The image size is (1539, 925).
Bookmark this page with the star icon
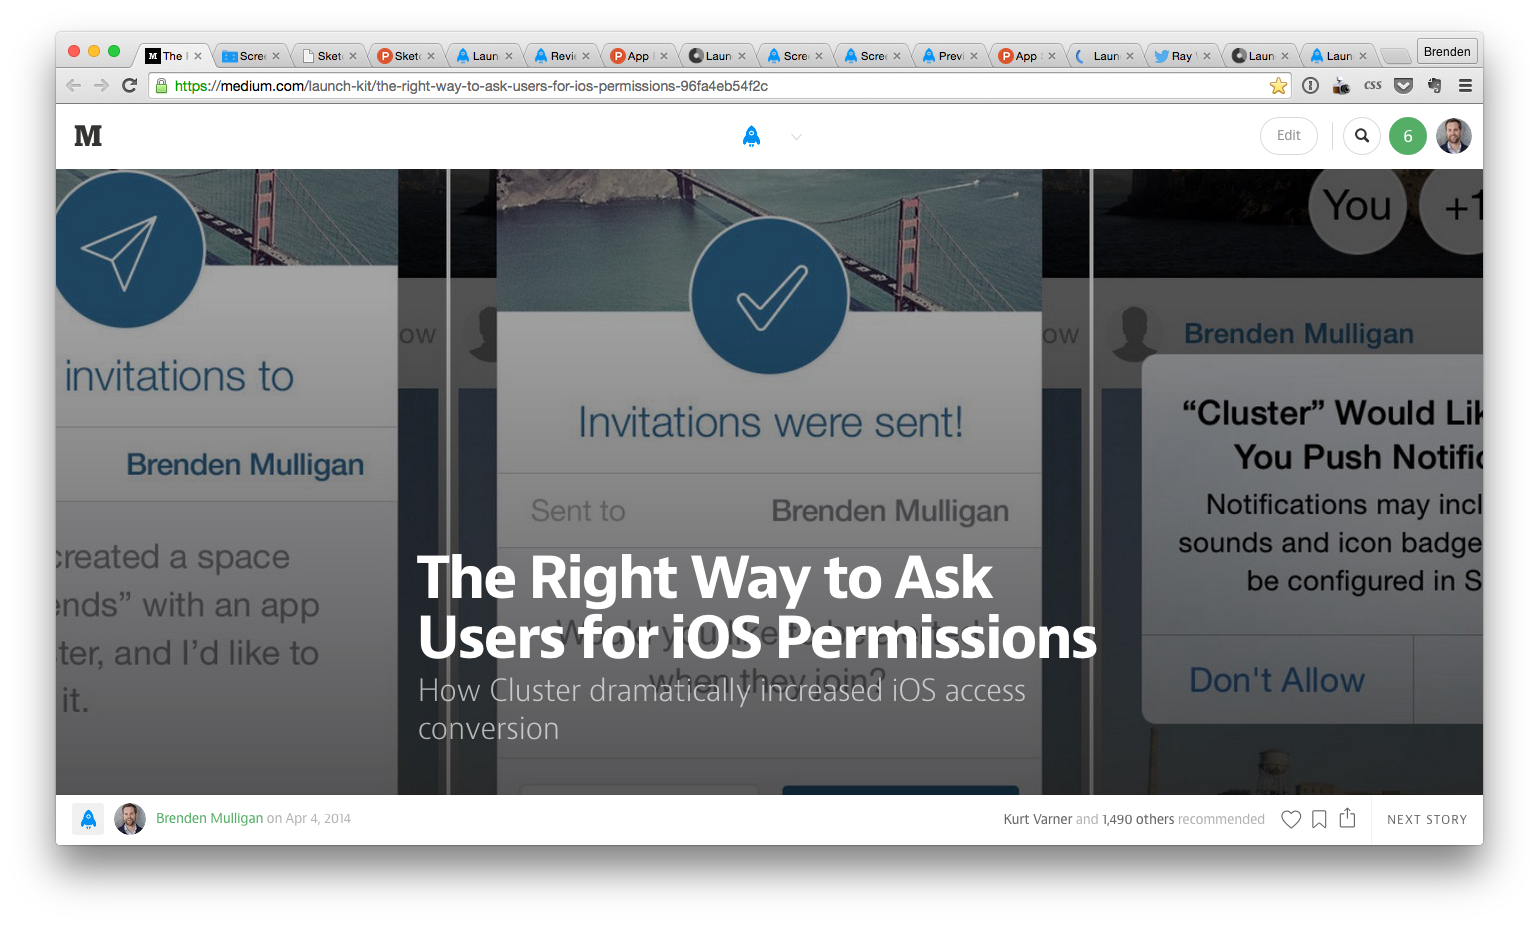coord(1278,86)
